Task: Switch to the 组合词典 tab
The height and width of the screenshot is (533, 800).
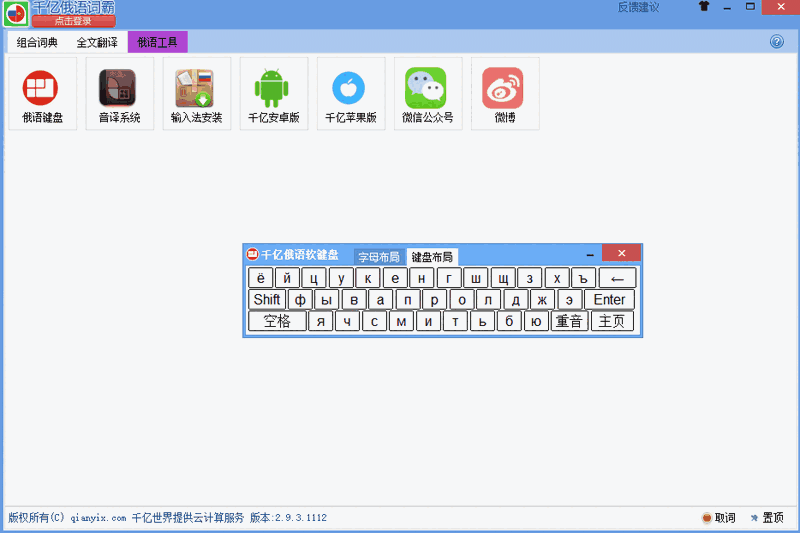Action: pos(37,42)
